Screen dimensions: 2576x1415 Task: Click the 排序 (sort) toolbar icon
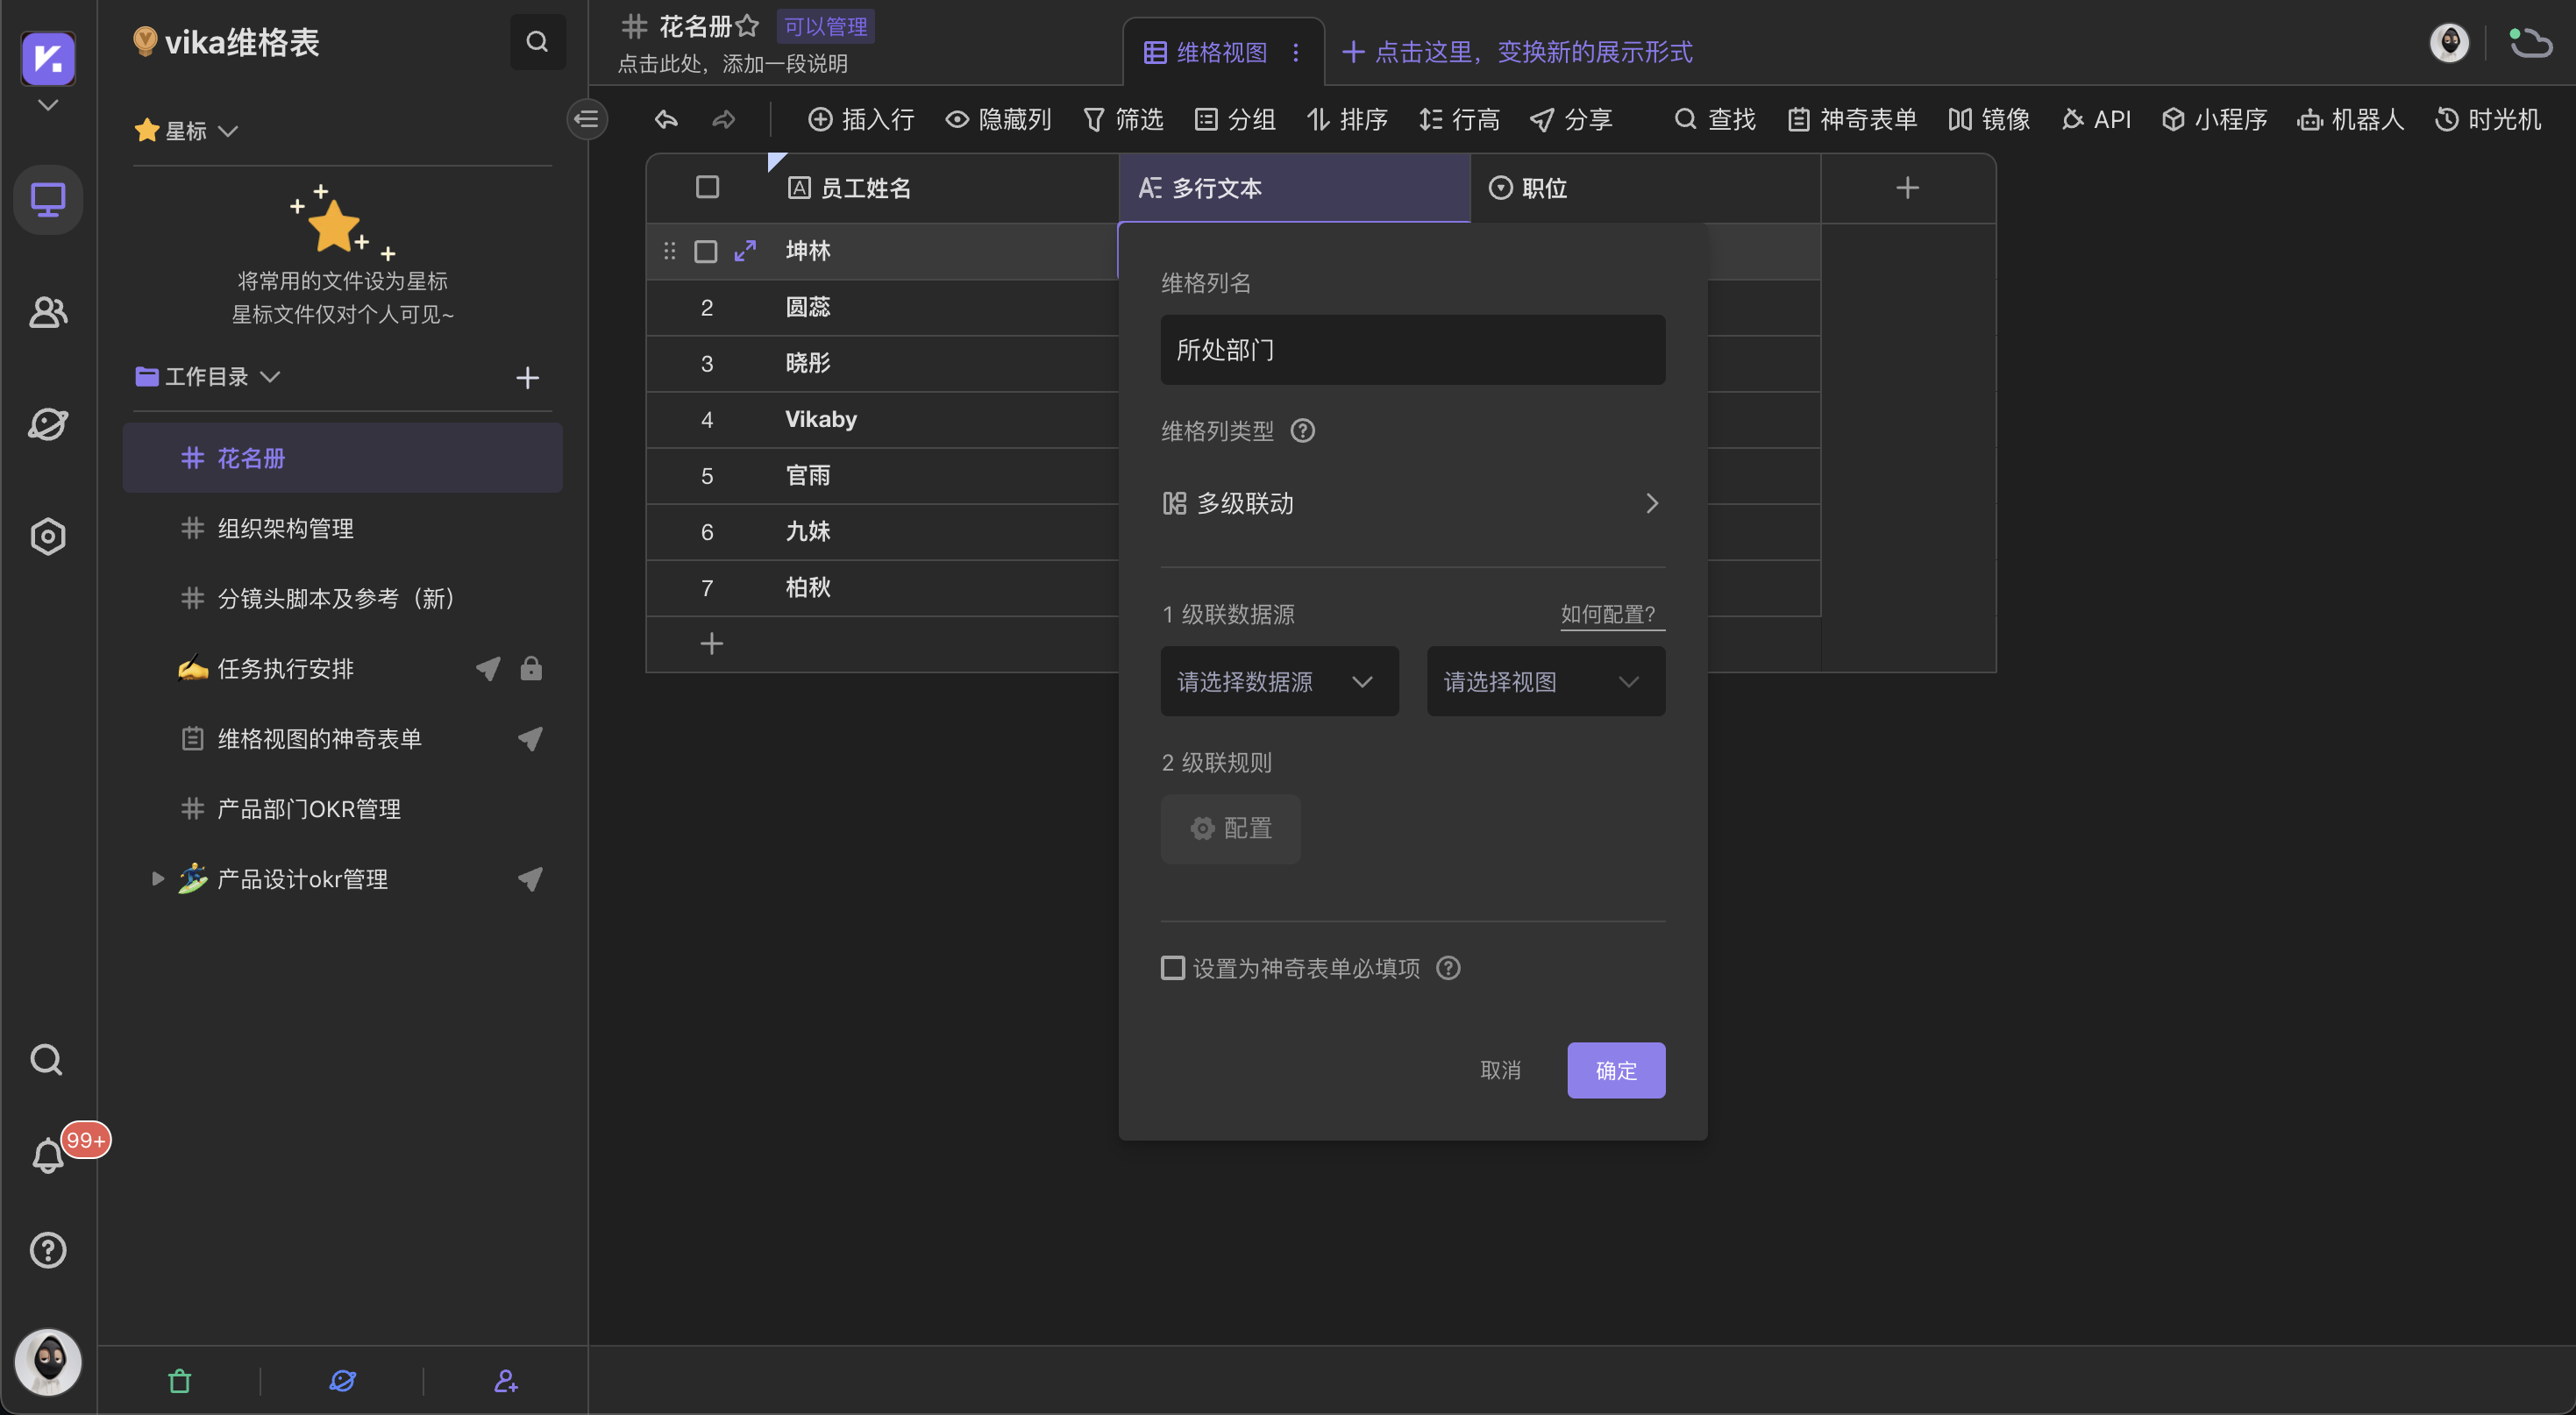pyautogui.click(x=1347, y=119)
